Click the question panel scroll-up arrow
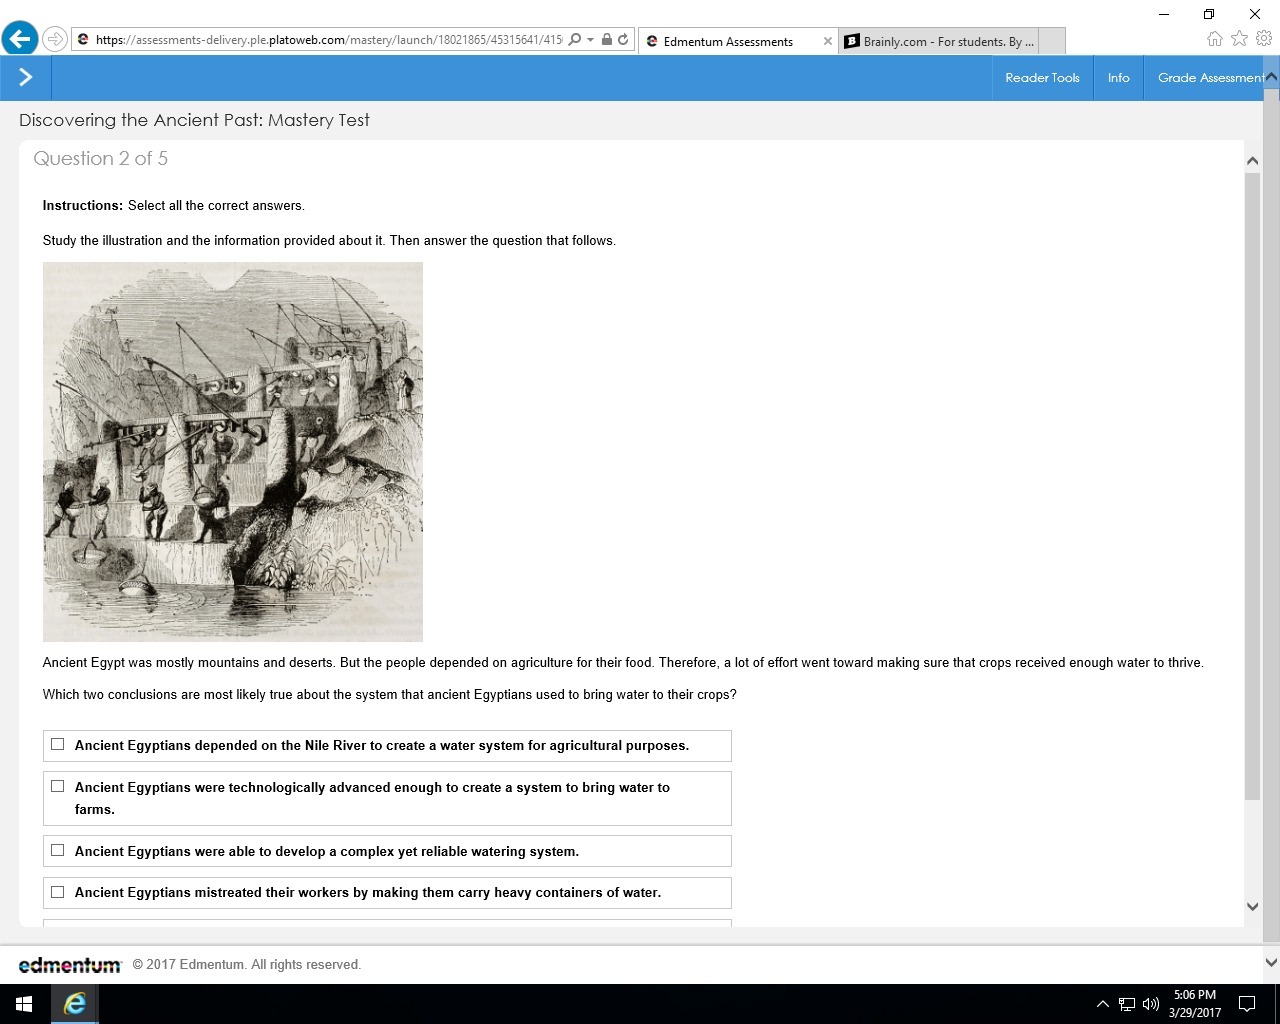1280x1024 pixels. pos(1252,161)
